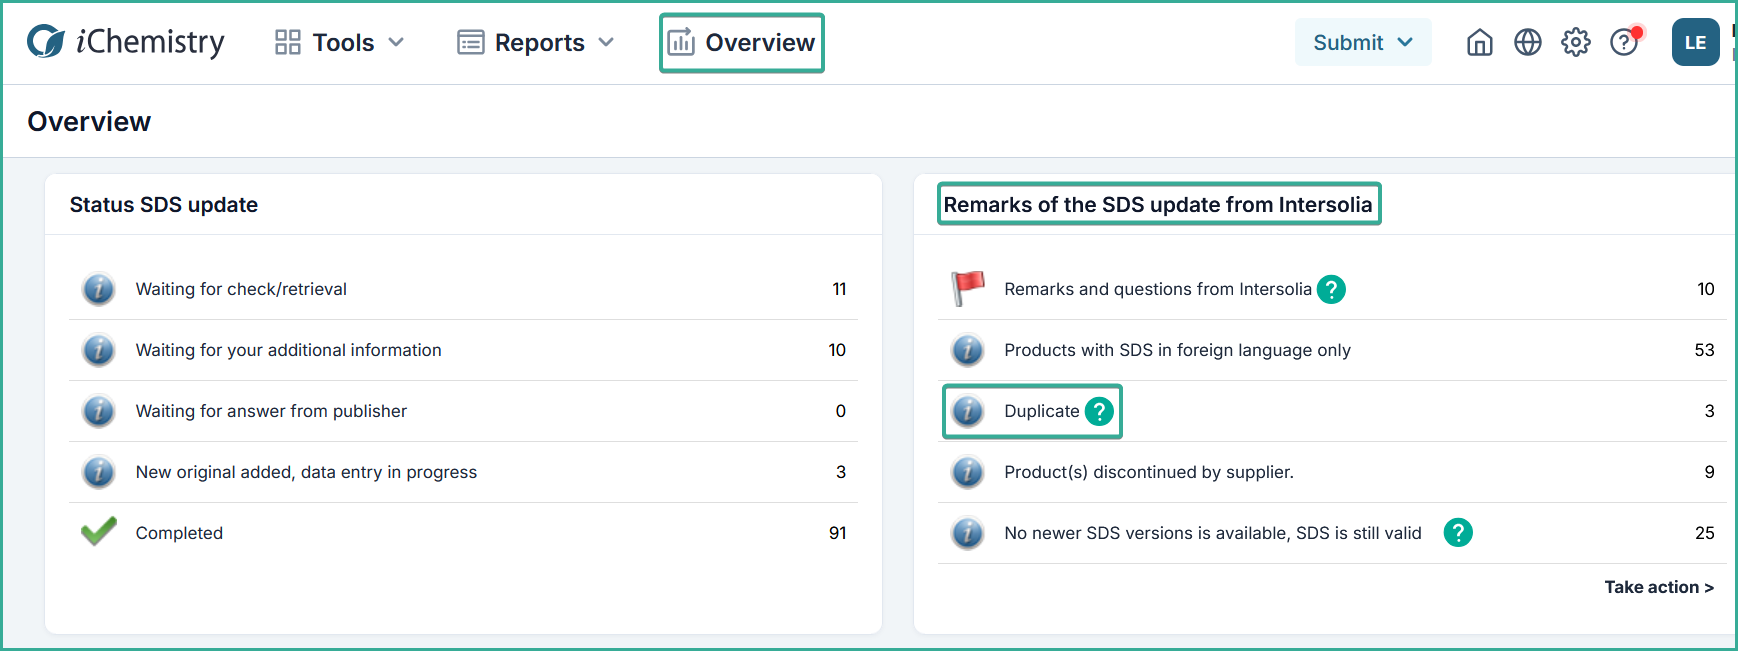
Task: Open the settings gear icon
Action: tap(1575, 42)
